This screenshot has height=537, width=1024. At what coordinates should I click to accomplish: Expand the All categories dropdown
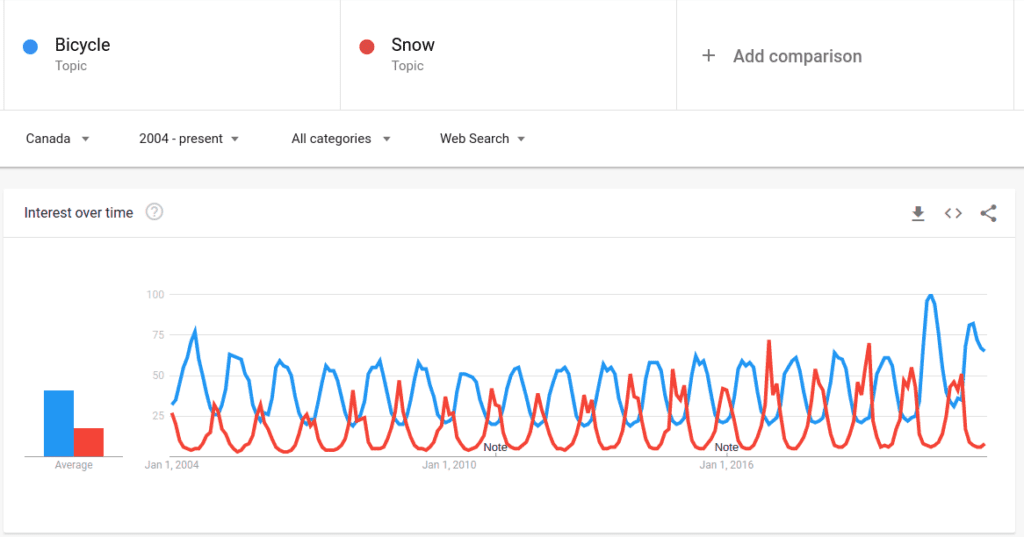pyautogui.click(x=340, y=139)
